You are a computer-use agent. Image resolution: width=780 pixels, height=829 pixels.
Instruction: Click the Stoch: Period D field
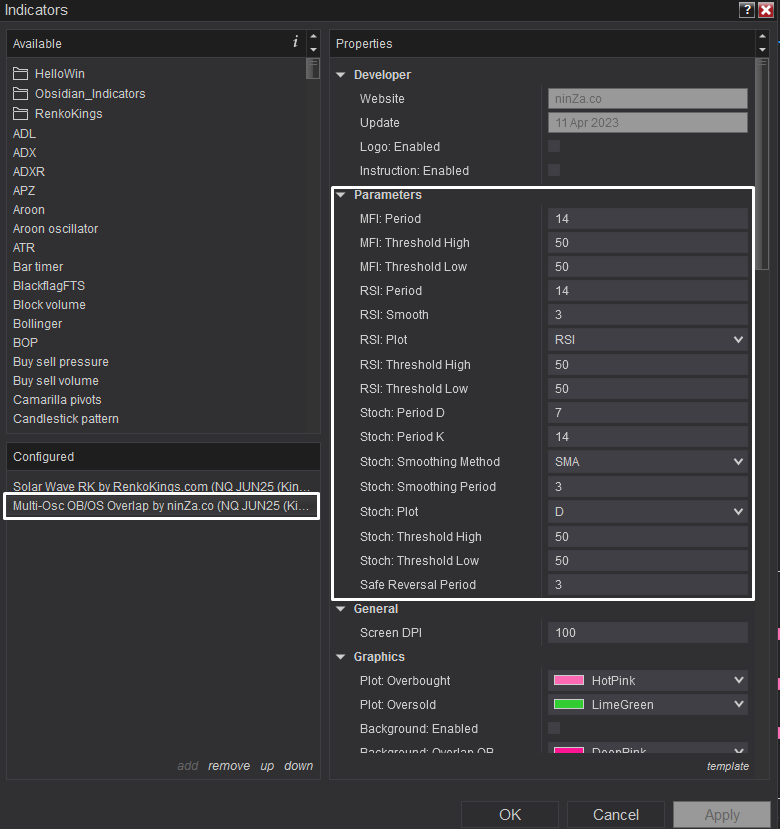(x=648, y=412)
